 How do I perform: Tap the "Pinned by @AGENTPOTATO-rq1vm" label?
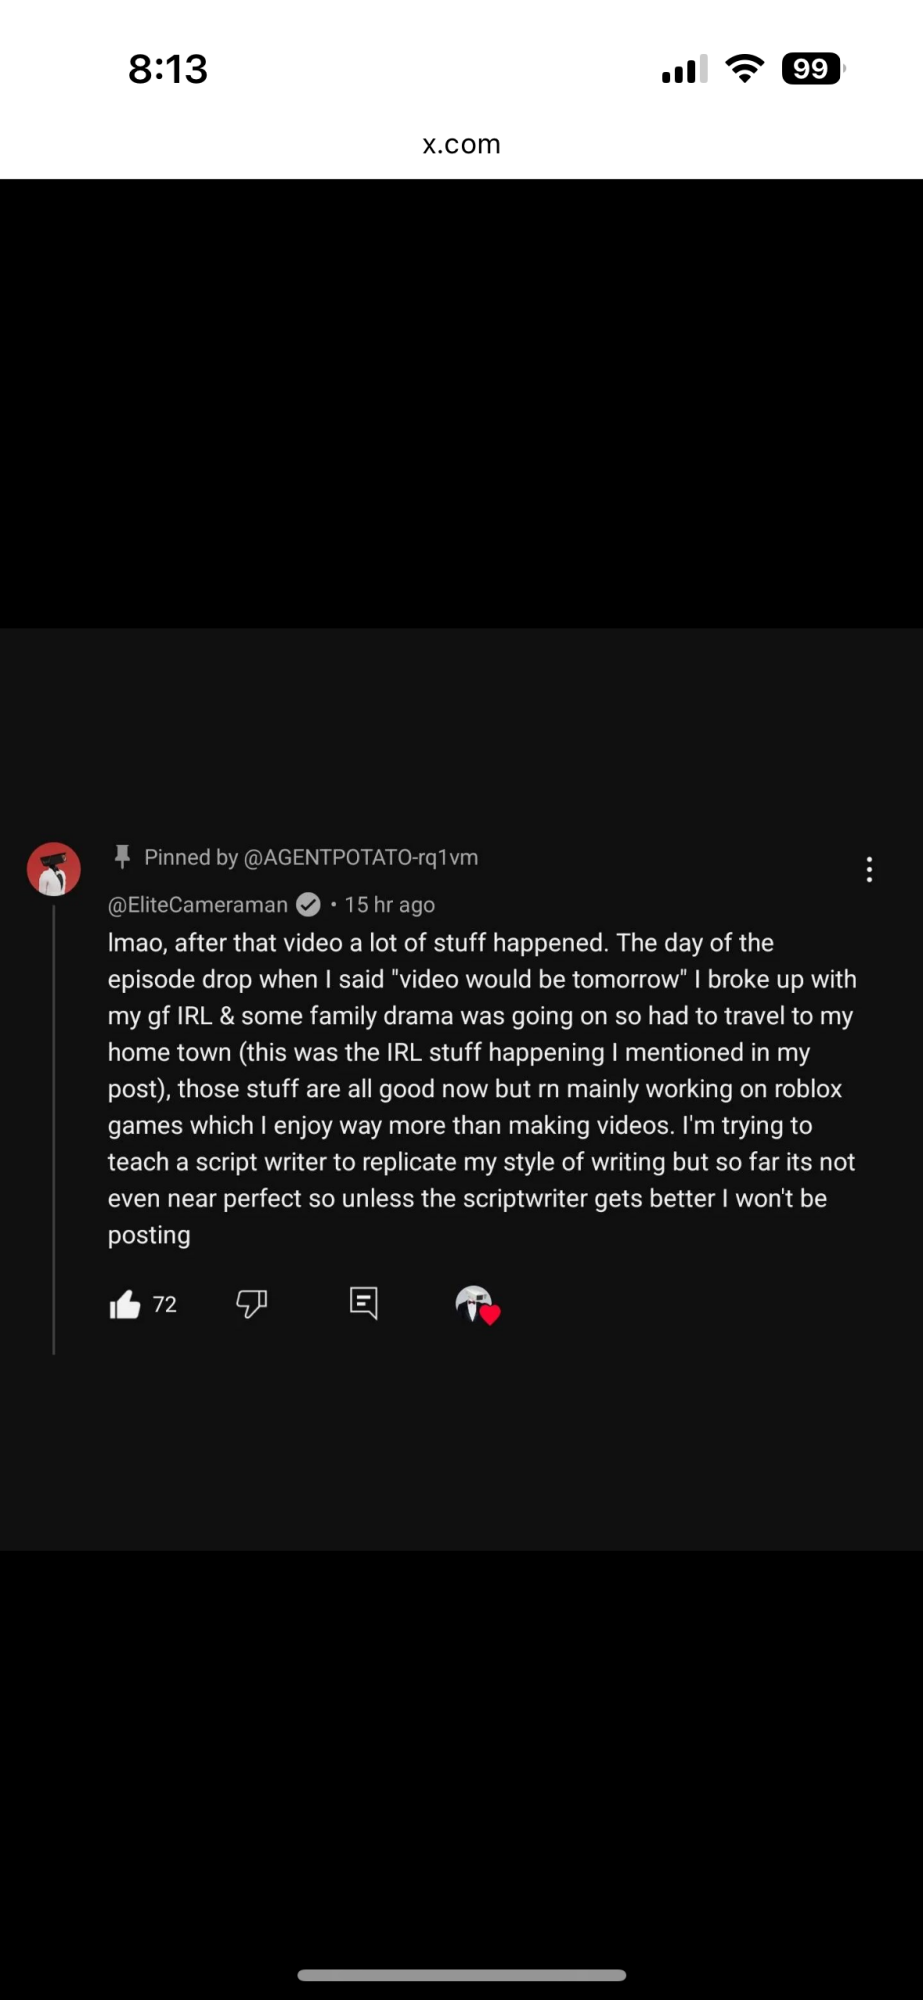(311, 857)
